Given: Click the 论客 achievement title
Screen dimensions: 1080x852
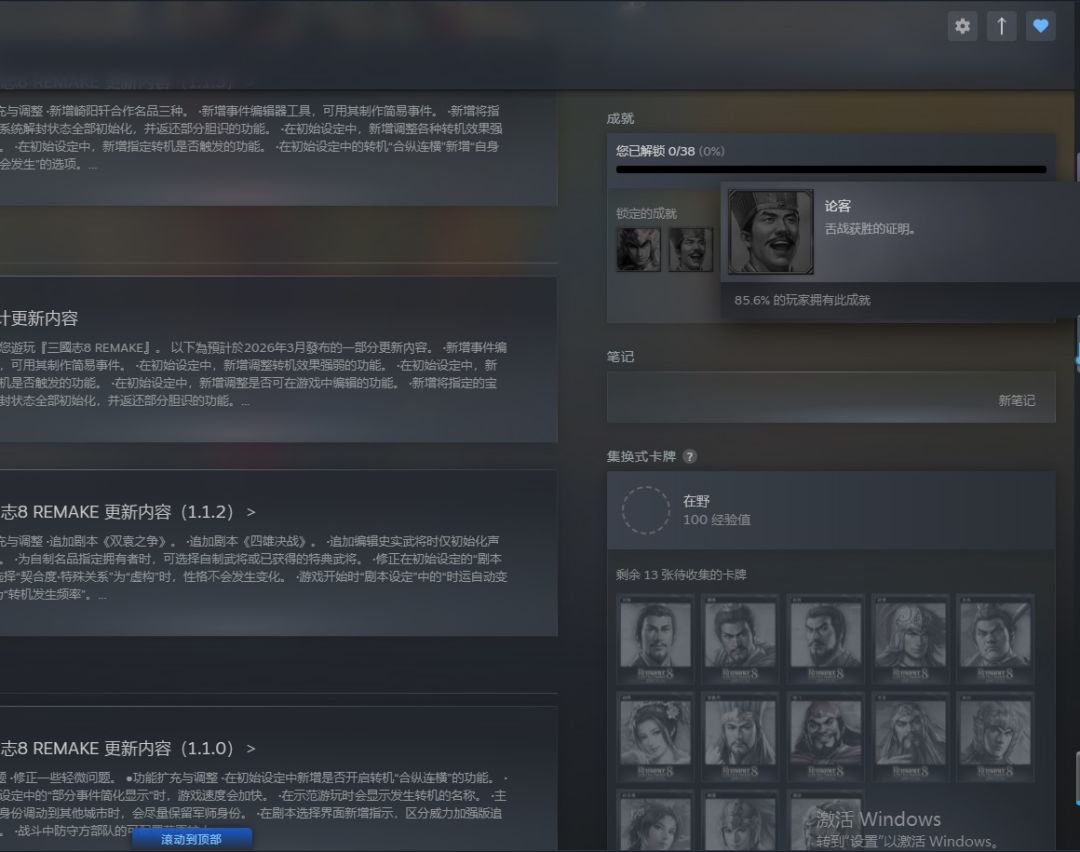Looking at the screenshot, I should click(838, 206).
